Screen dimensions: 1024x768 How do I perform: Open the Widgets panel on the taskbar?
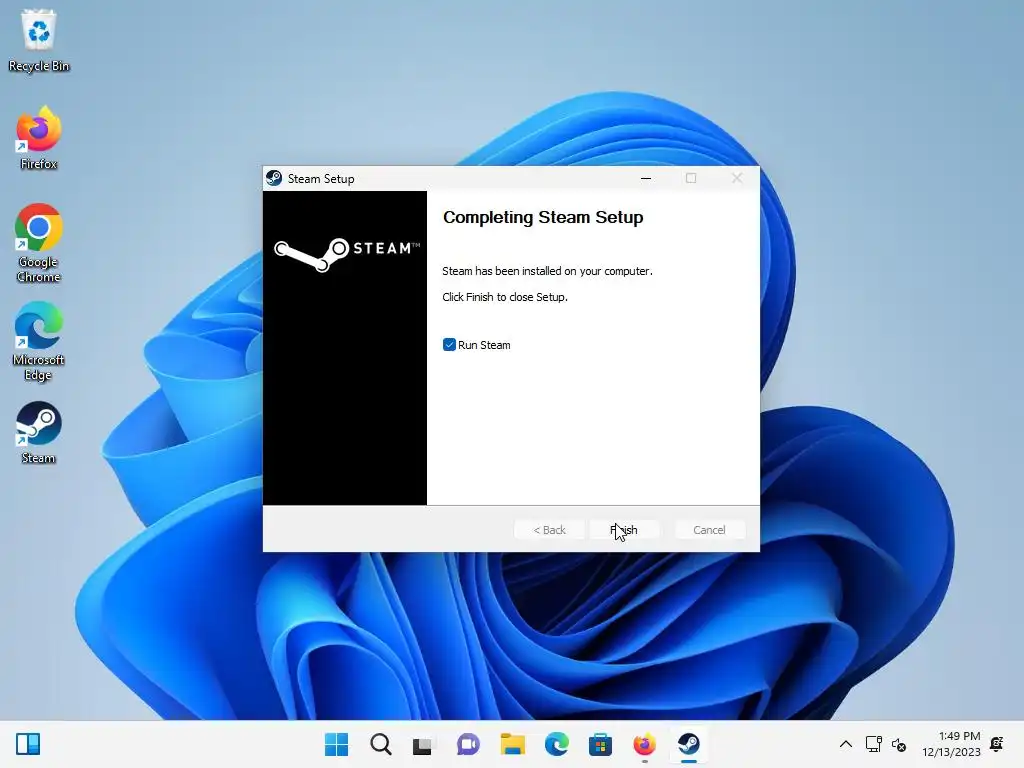(x=28, y=744)
